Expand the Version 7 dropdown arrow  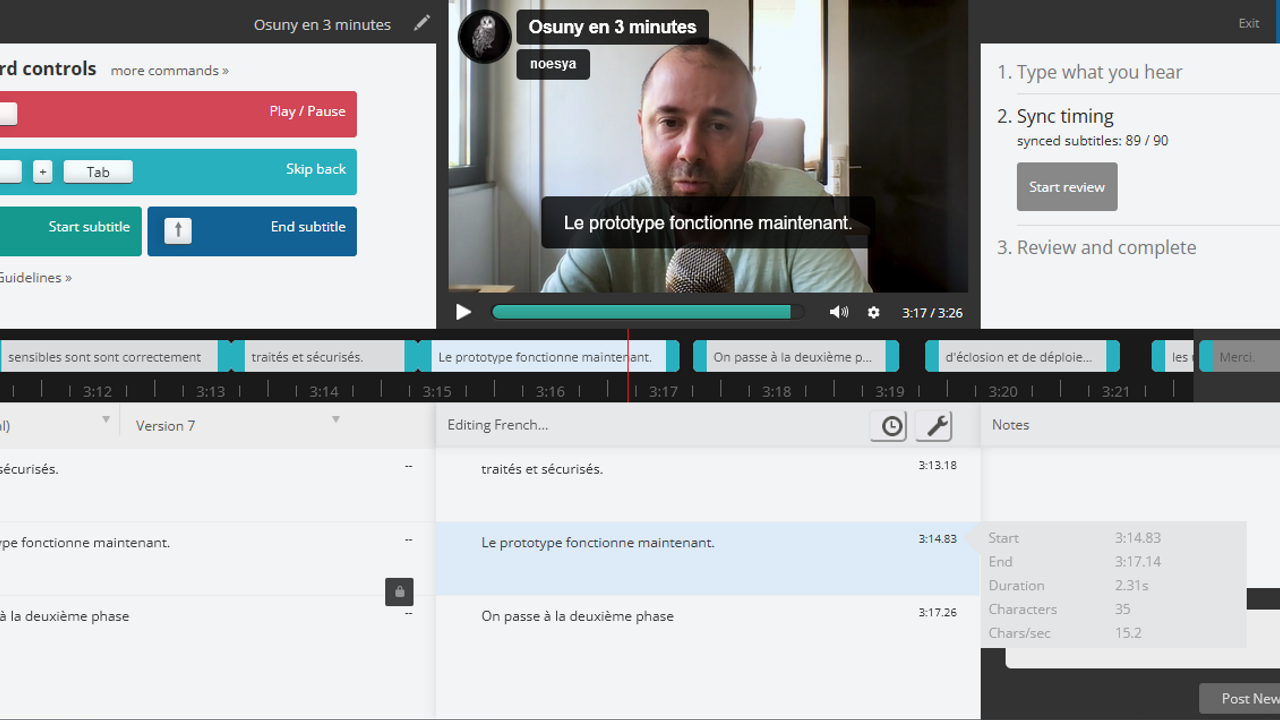(x=336, y=420)
